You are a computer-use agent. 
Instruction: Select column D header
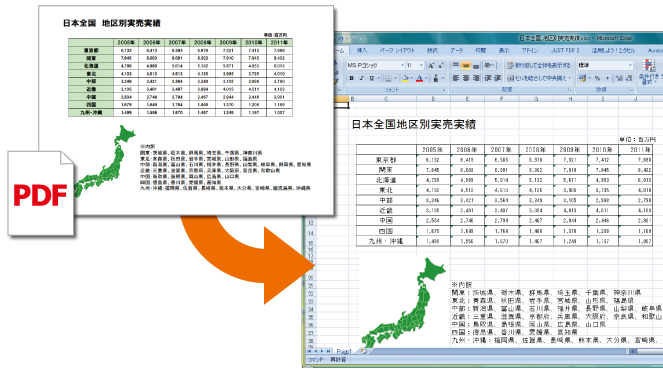[433, 99]
